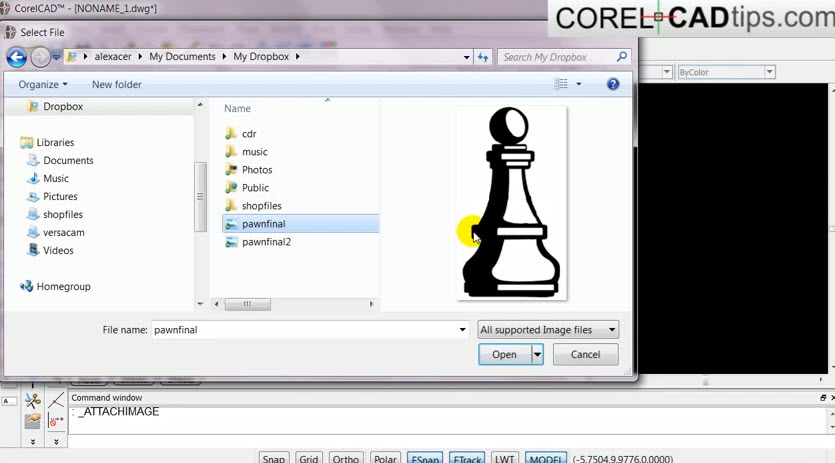Click the change view icon
This screenshot has width=835, height=463.
561,84
